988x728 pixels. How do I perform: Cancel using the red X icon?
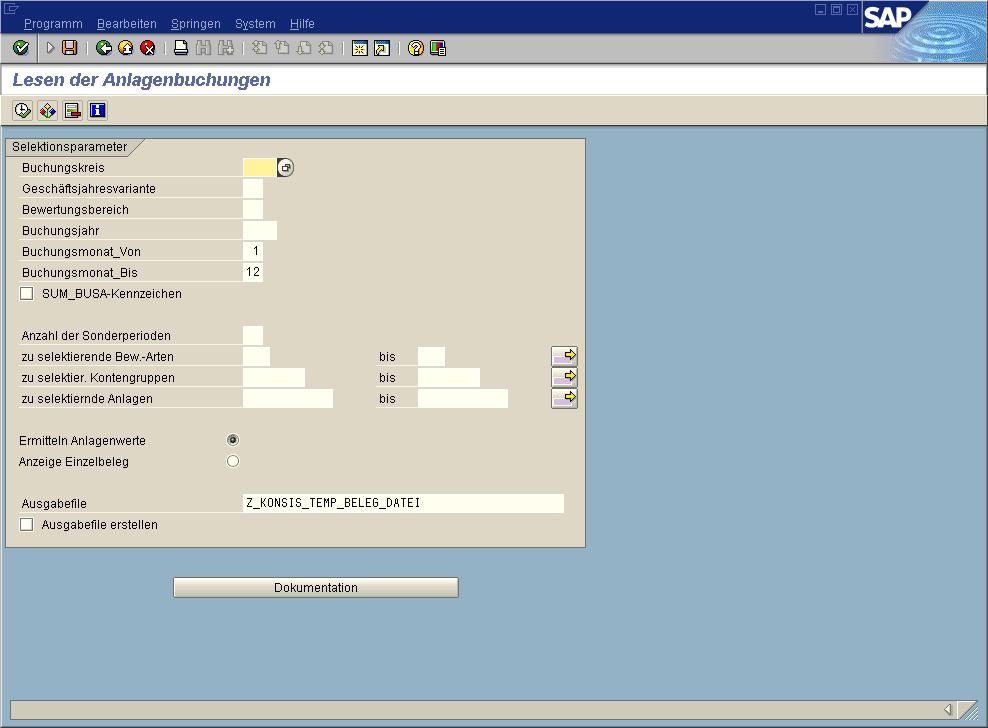[148, 48]
